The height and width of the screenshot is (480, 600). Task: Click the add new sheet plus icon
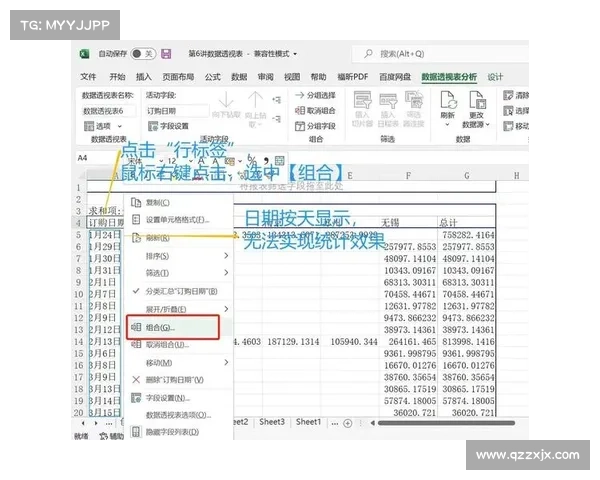point(347,423)
